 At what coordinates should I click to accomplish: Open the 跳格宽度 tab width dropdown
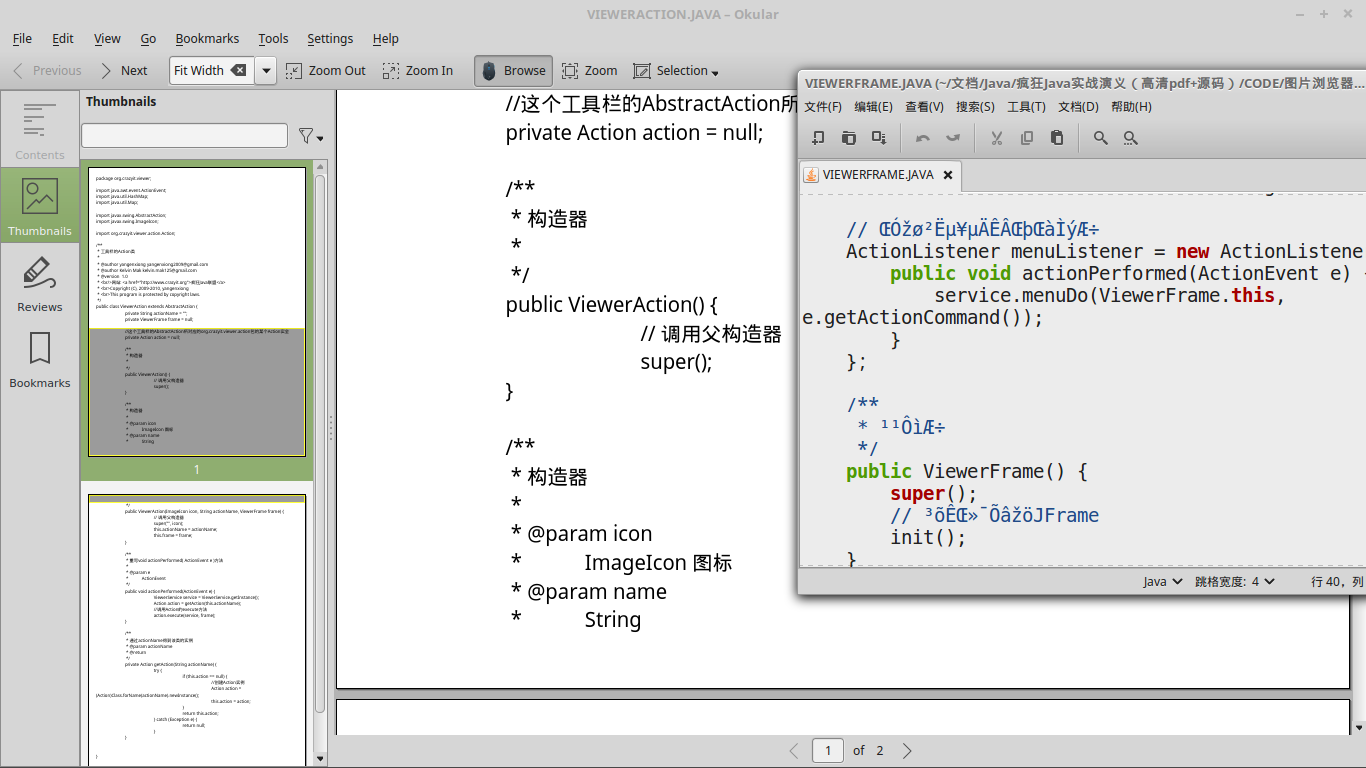point(1235,581)
